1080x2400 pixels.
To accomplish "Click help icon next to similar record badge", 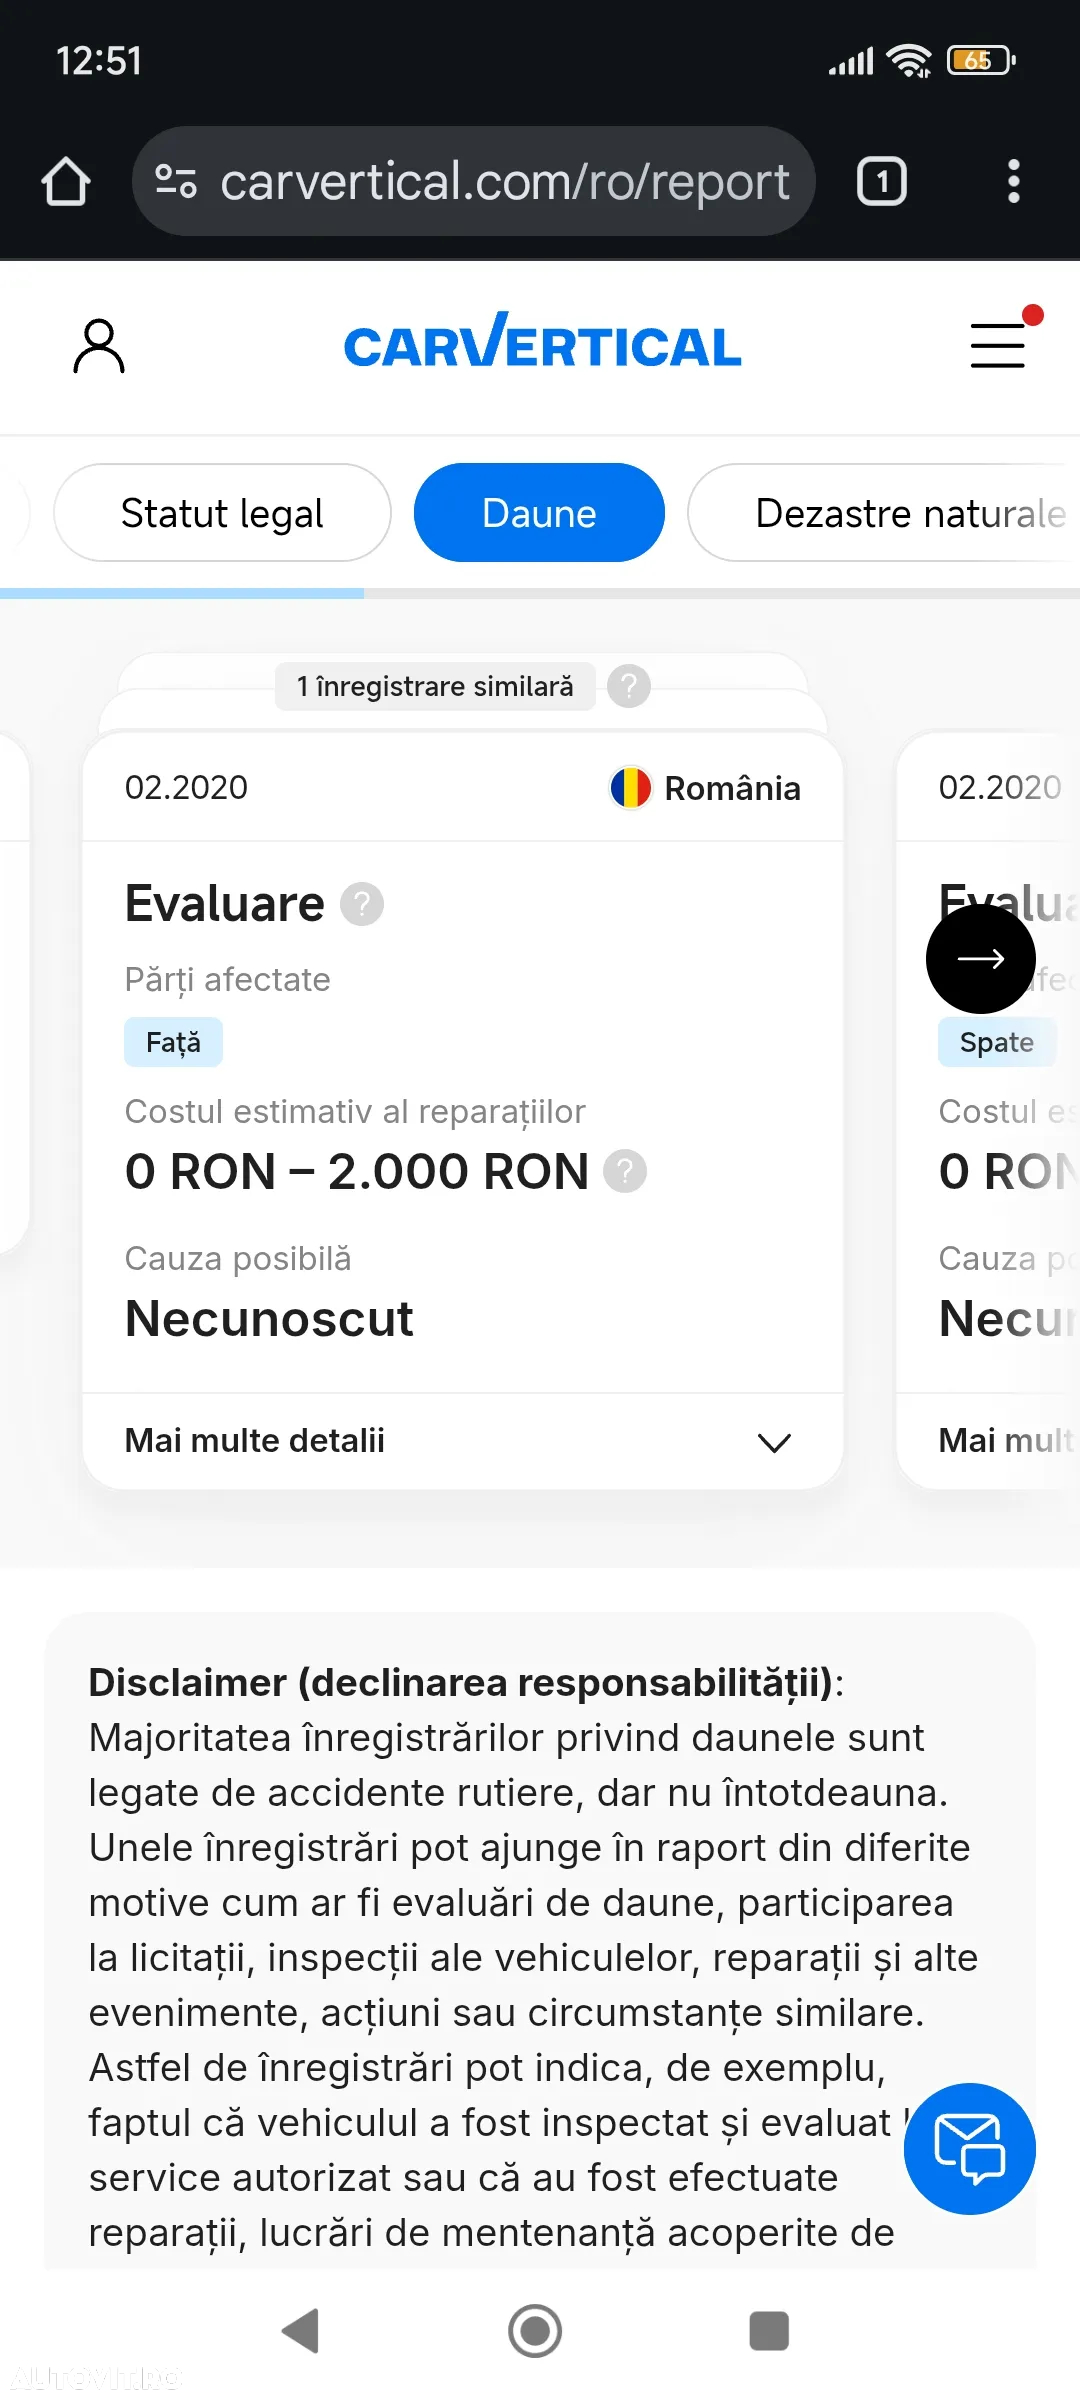I will (x=629, y=686).
